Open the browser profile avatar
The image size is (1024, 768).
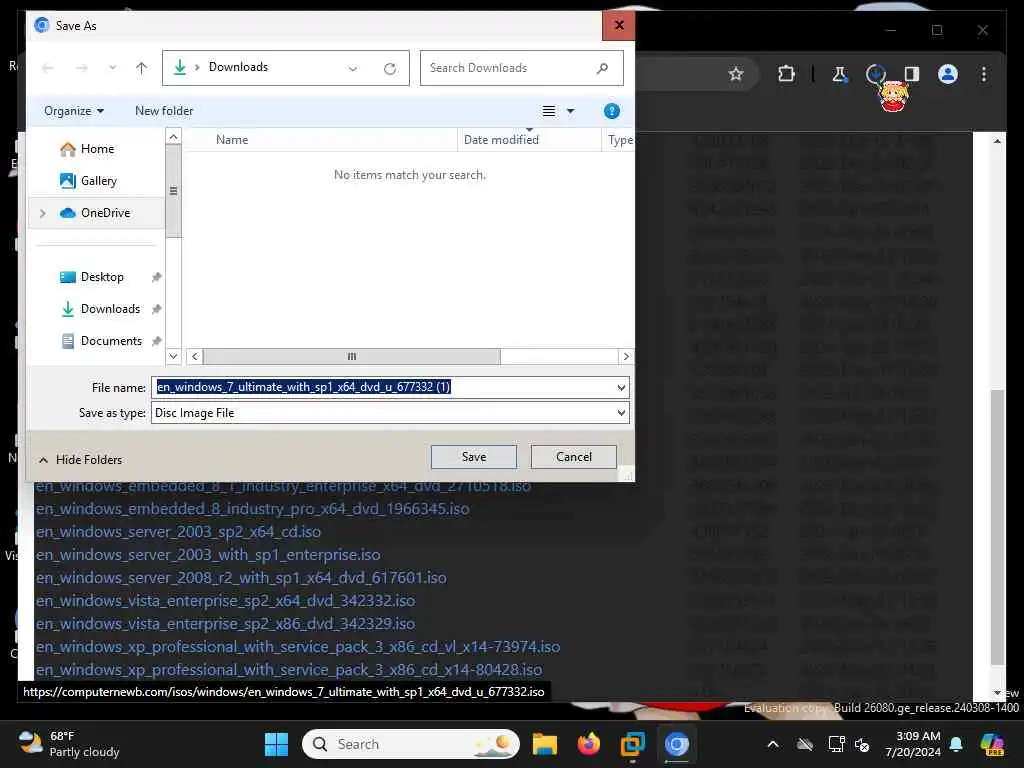948,74
